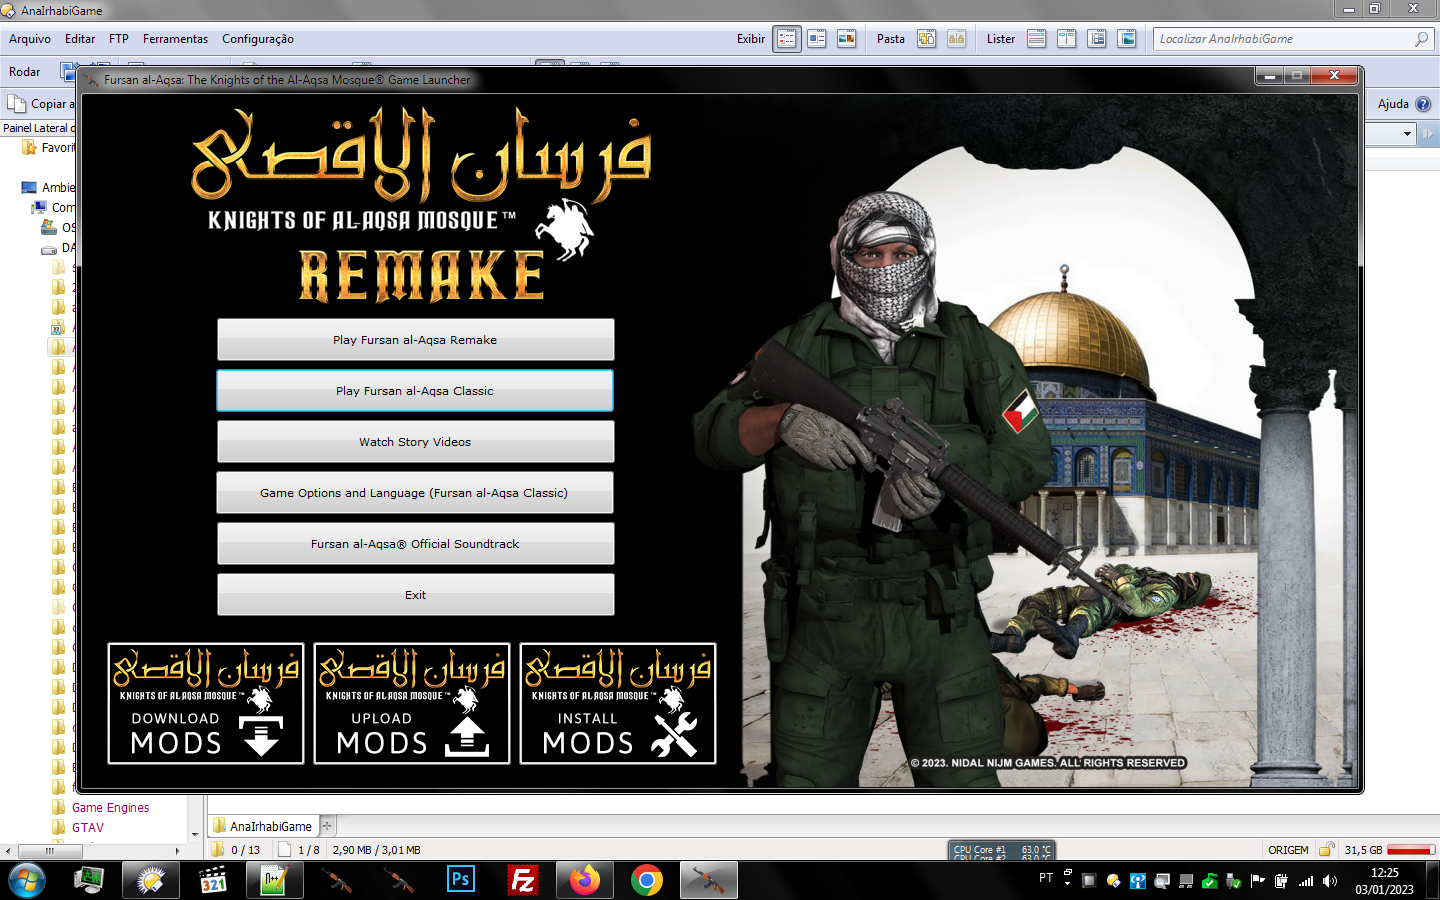Click the Exit button in launcher
Image resolution: width=1440 pixels, height=900 pixels.
[x=415, y=595]
